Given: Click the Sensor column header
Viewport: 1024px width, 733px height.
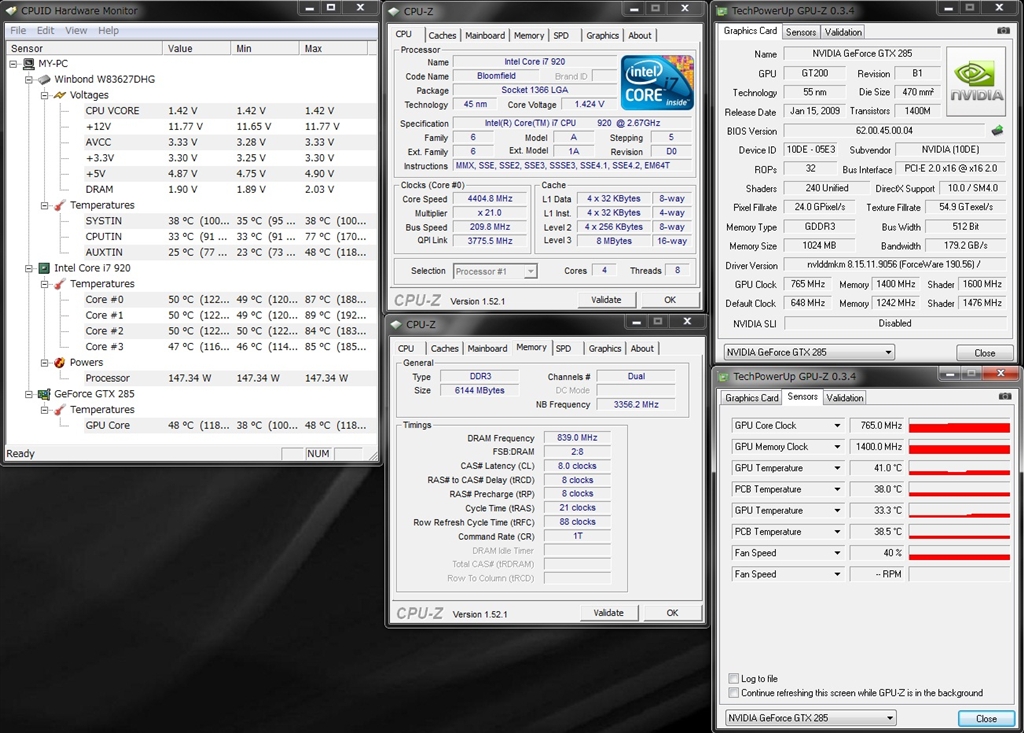Looking at the screenshot, I should (84, 48).
